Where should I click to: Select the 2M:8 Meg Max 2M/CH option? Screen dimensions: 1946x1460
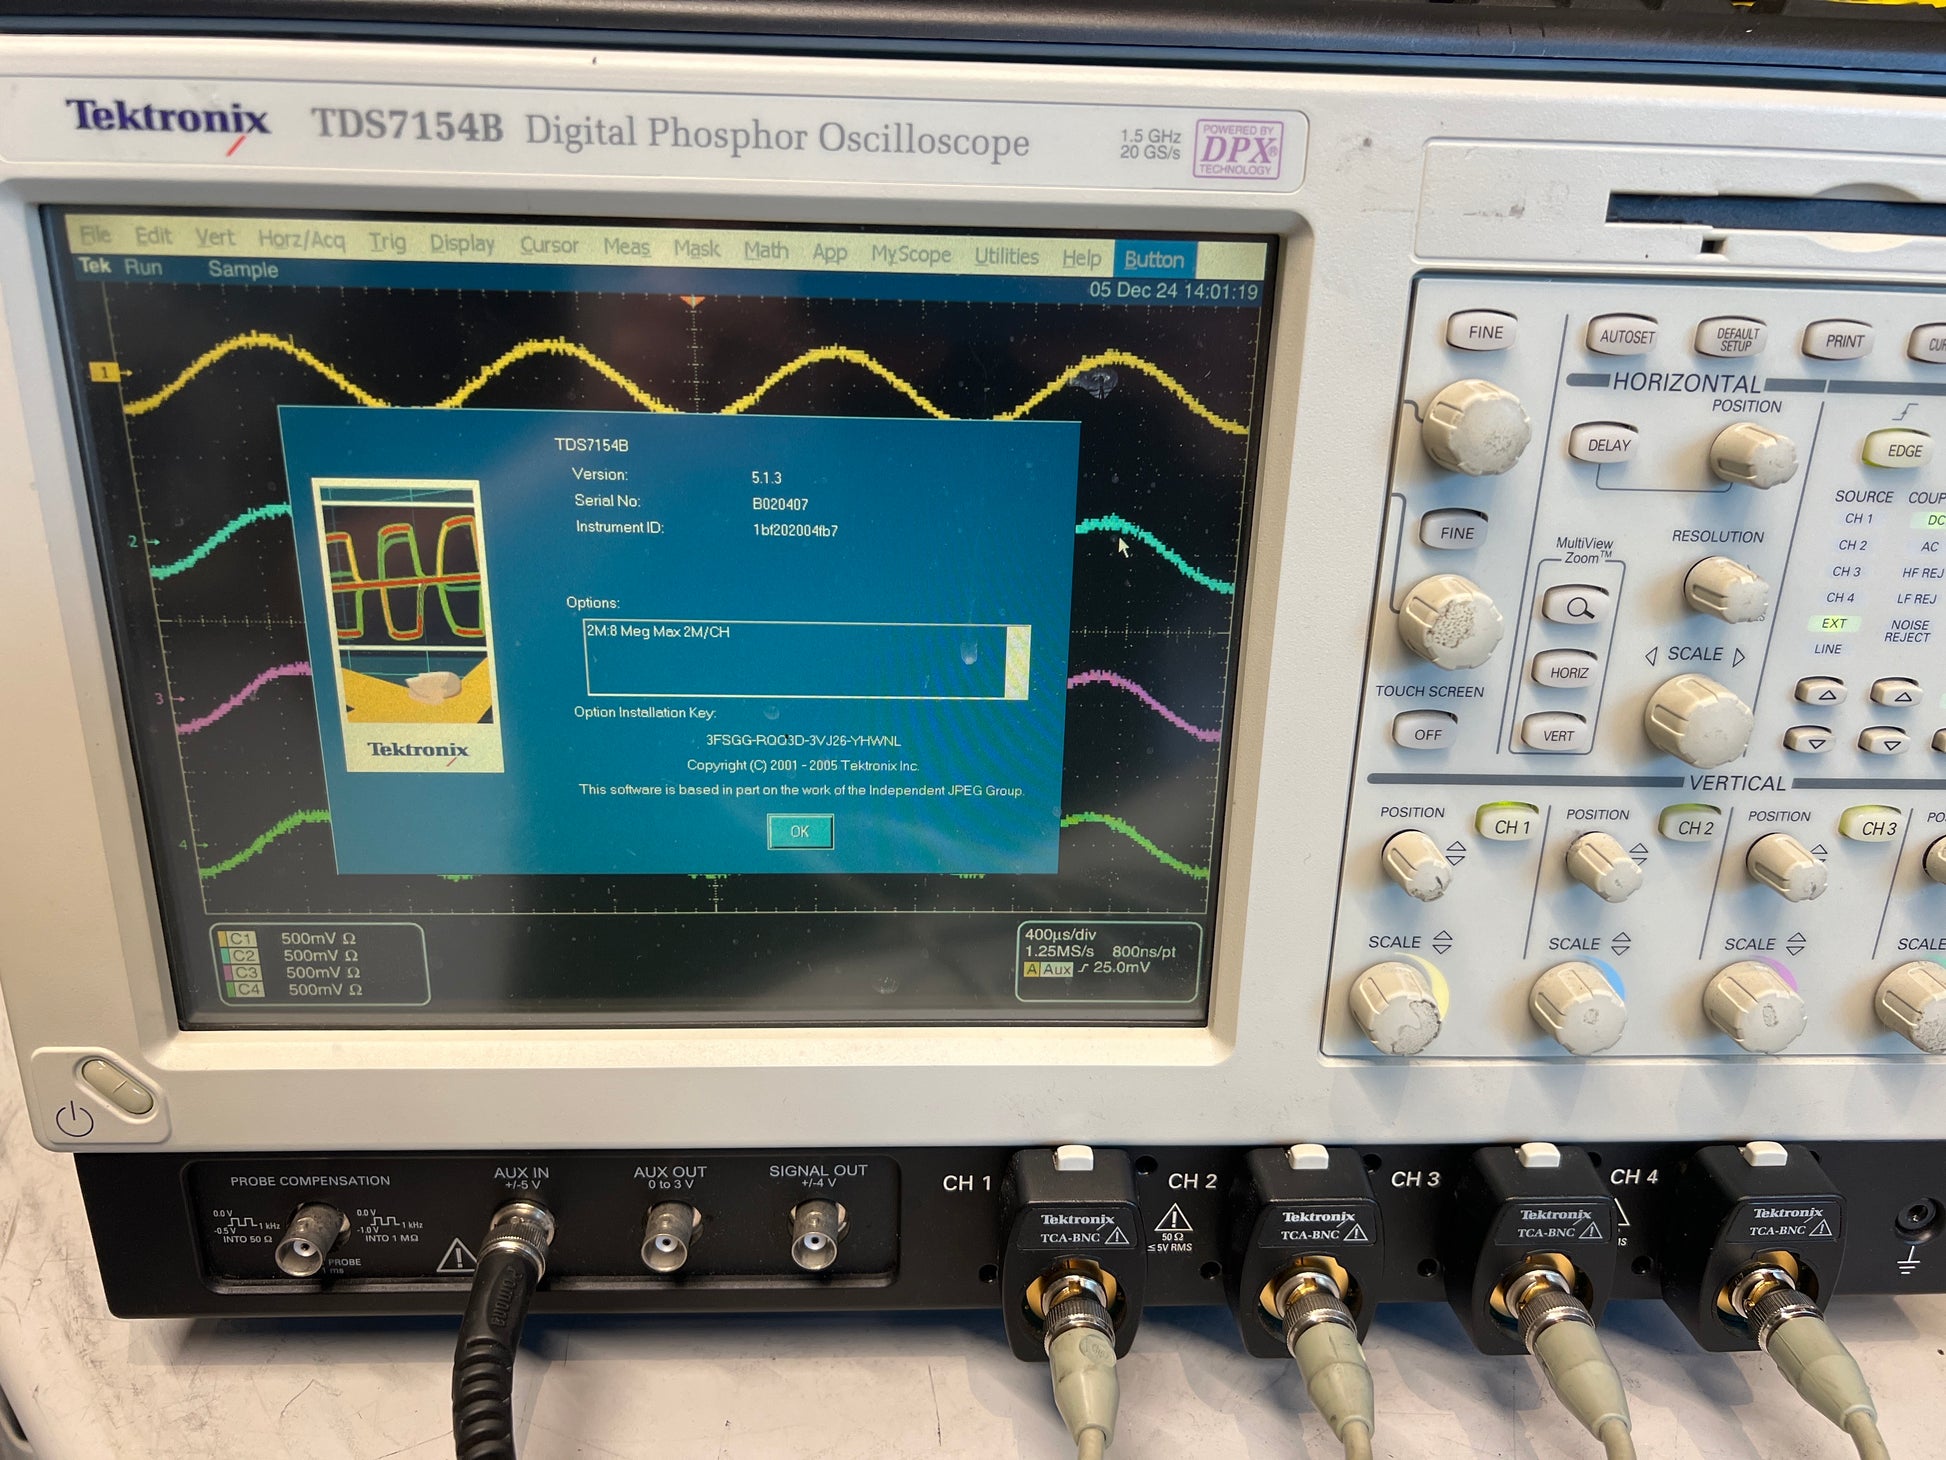tap(658, 632)
